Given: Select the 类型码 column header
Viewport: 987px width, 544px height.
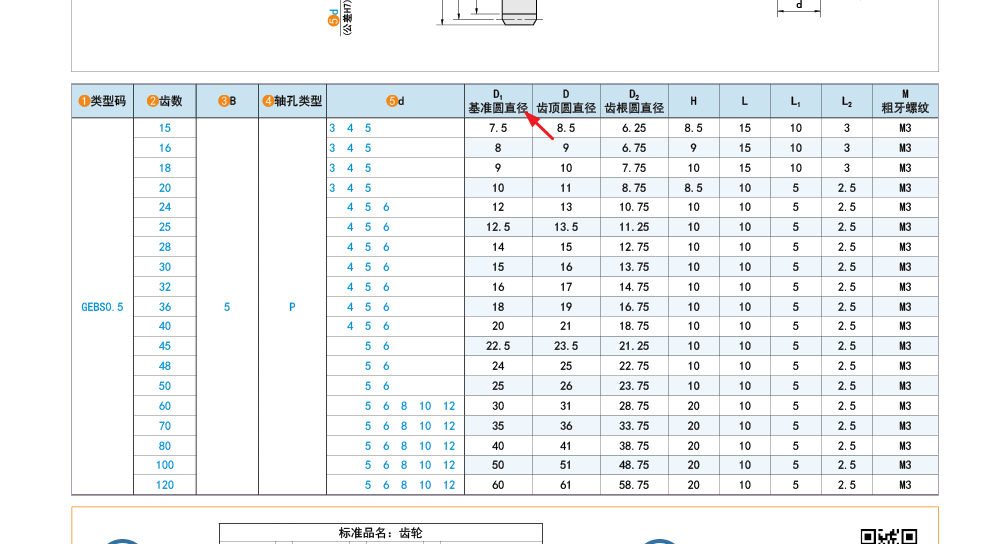Looking at the screenshot, I should [x=102, y=101].
